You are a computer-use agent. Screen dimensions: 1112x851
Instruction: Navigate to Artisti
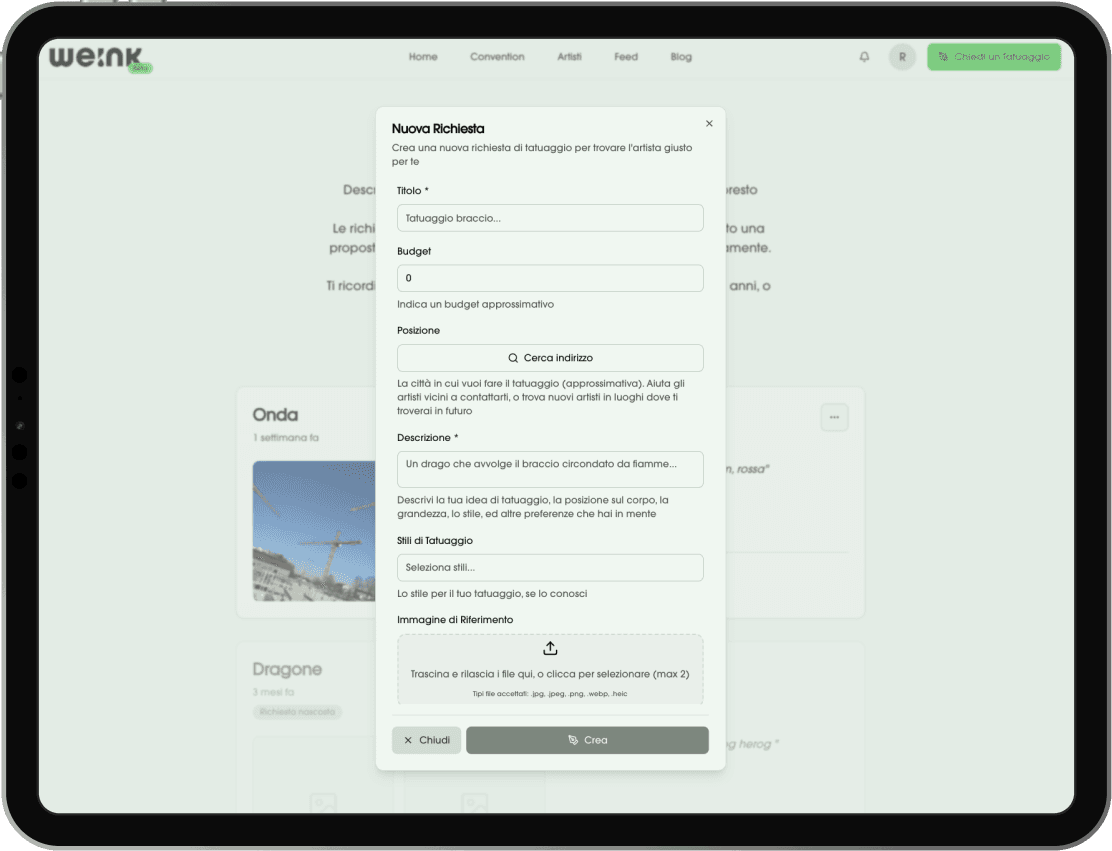pyautogui.click(x=569, y=57)
